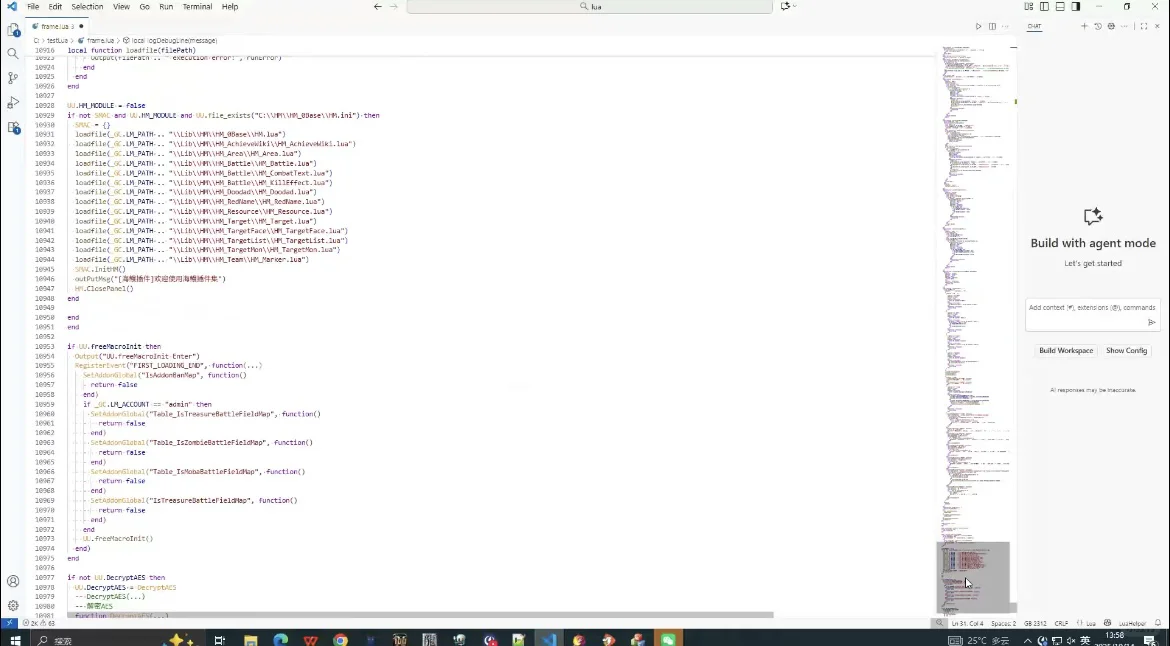Send the chat message arrow
Viewport: 1170px width, 646px height.
click(1151, 322)
